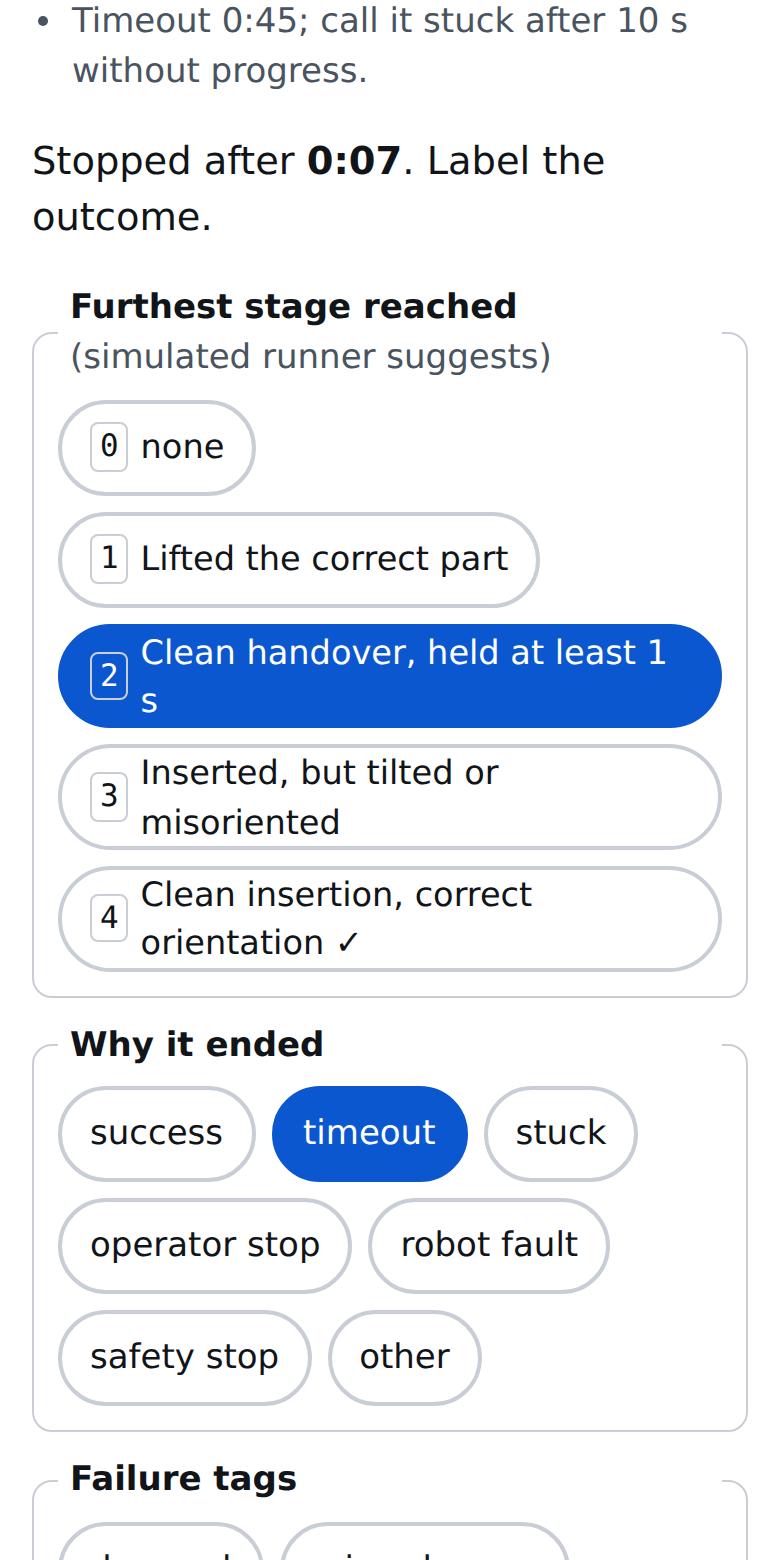Choose 'safety stop' as reason

185,1357
